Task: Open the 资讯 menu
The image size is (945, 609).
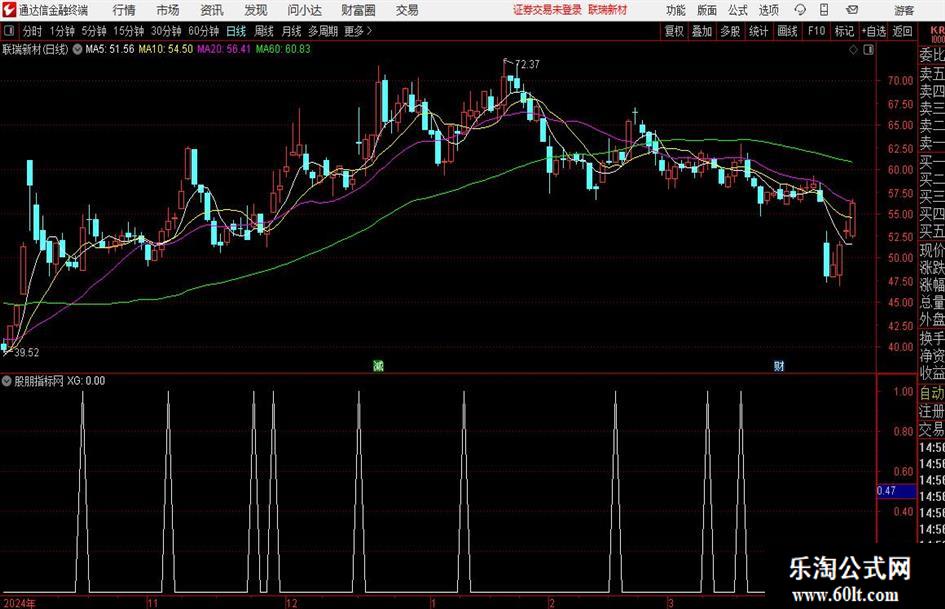Action: point(212,10)
